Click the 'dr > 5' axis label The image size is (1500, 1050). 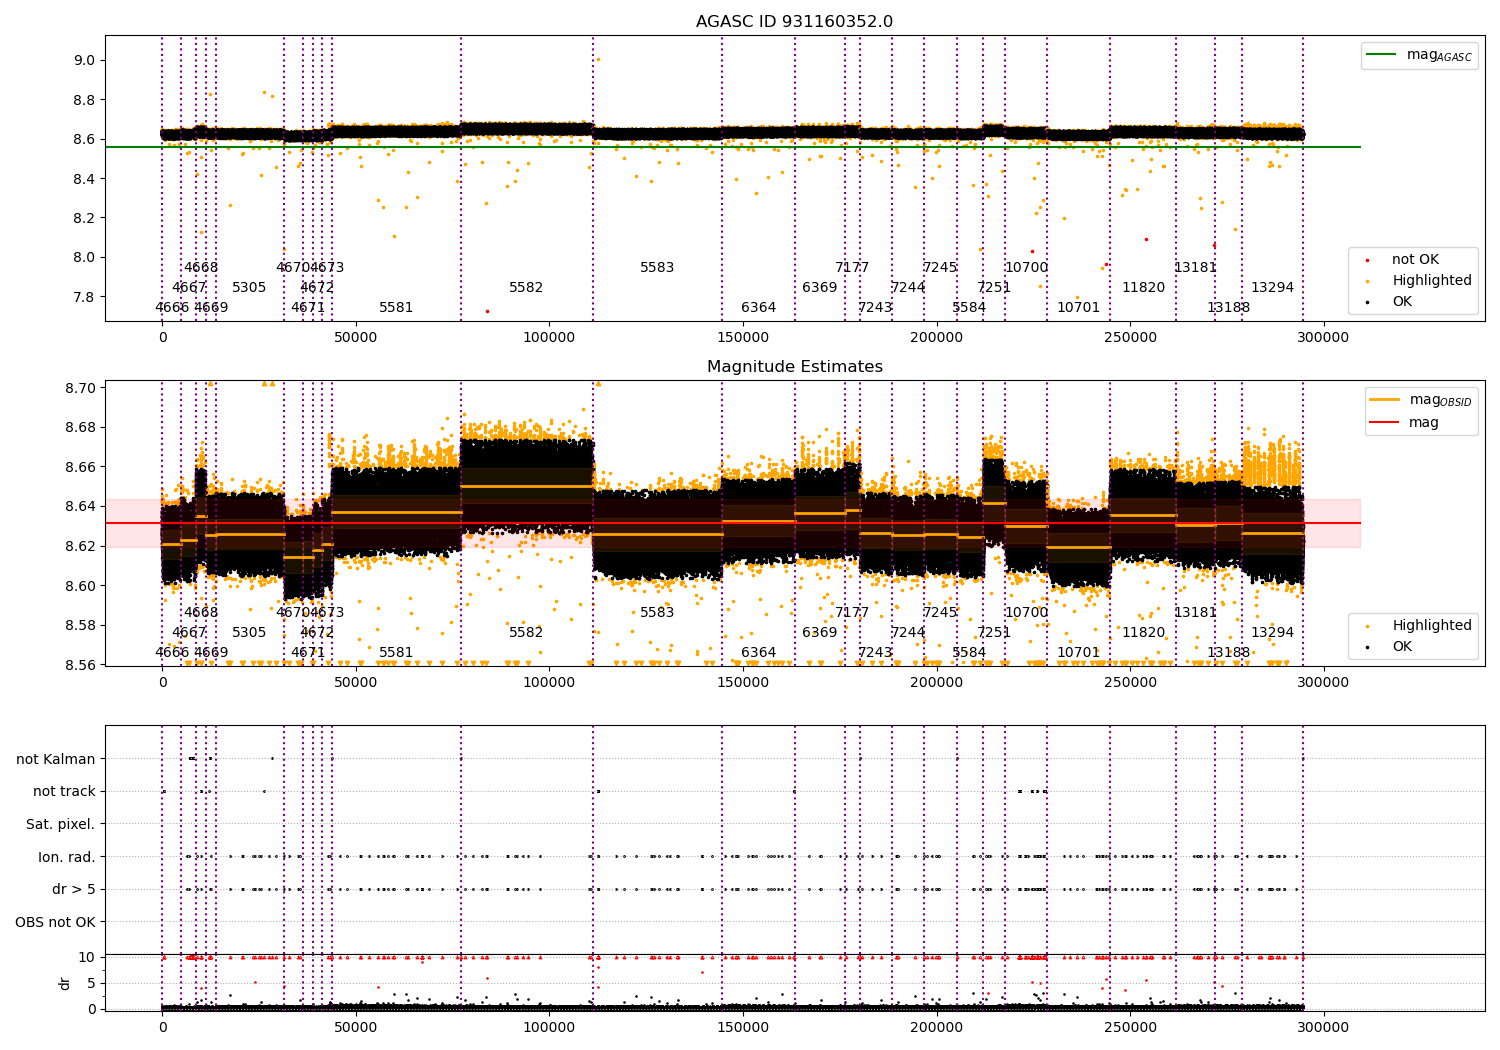point(74,890)
